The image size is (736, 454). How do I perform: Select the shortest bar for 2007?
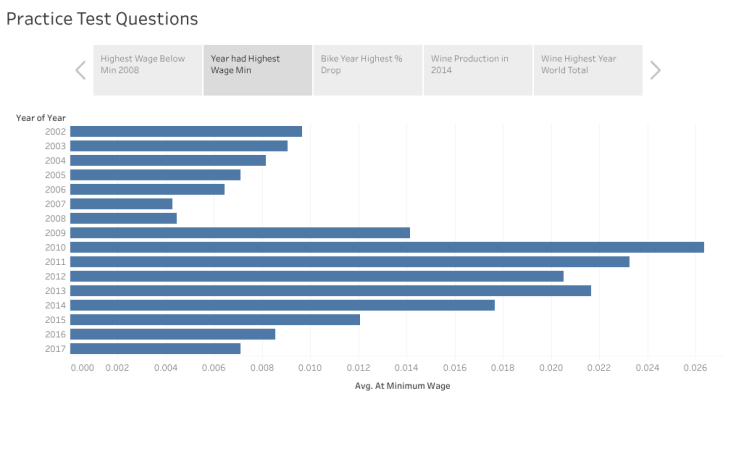[121, 203]
